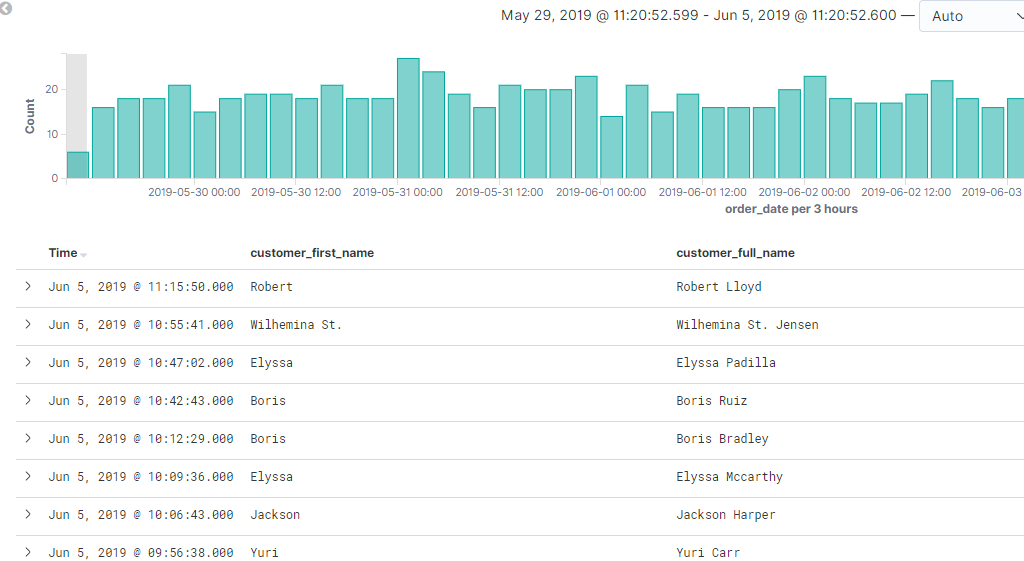Expand the Boris Ruiz row
Screen dimensions: 1024x561
(28, 401)
